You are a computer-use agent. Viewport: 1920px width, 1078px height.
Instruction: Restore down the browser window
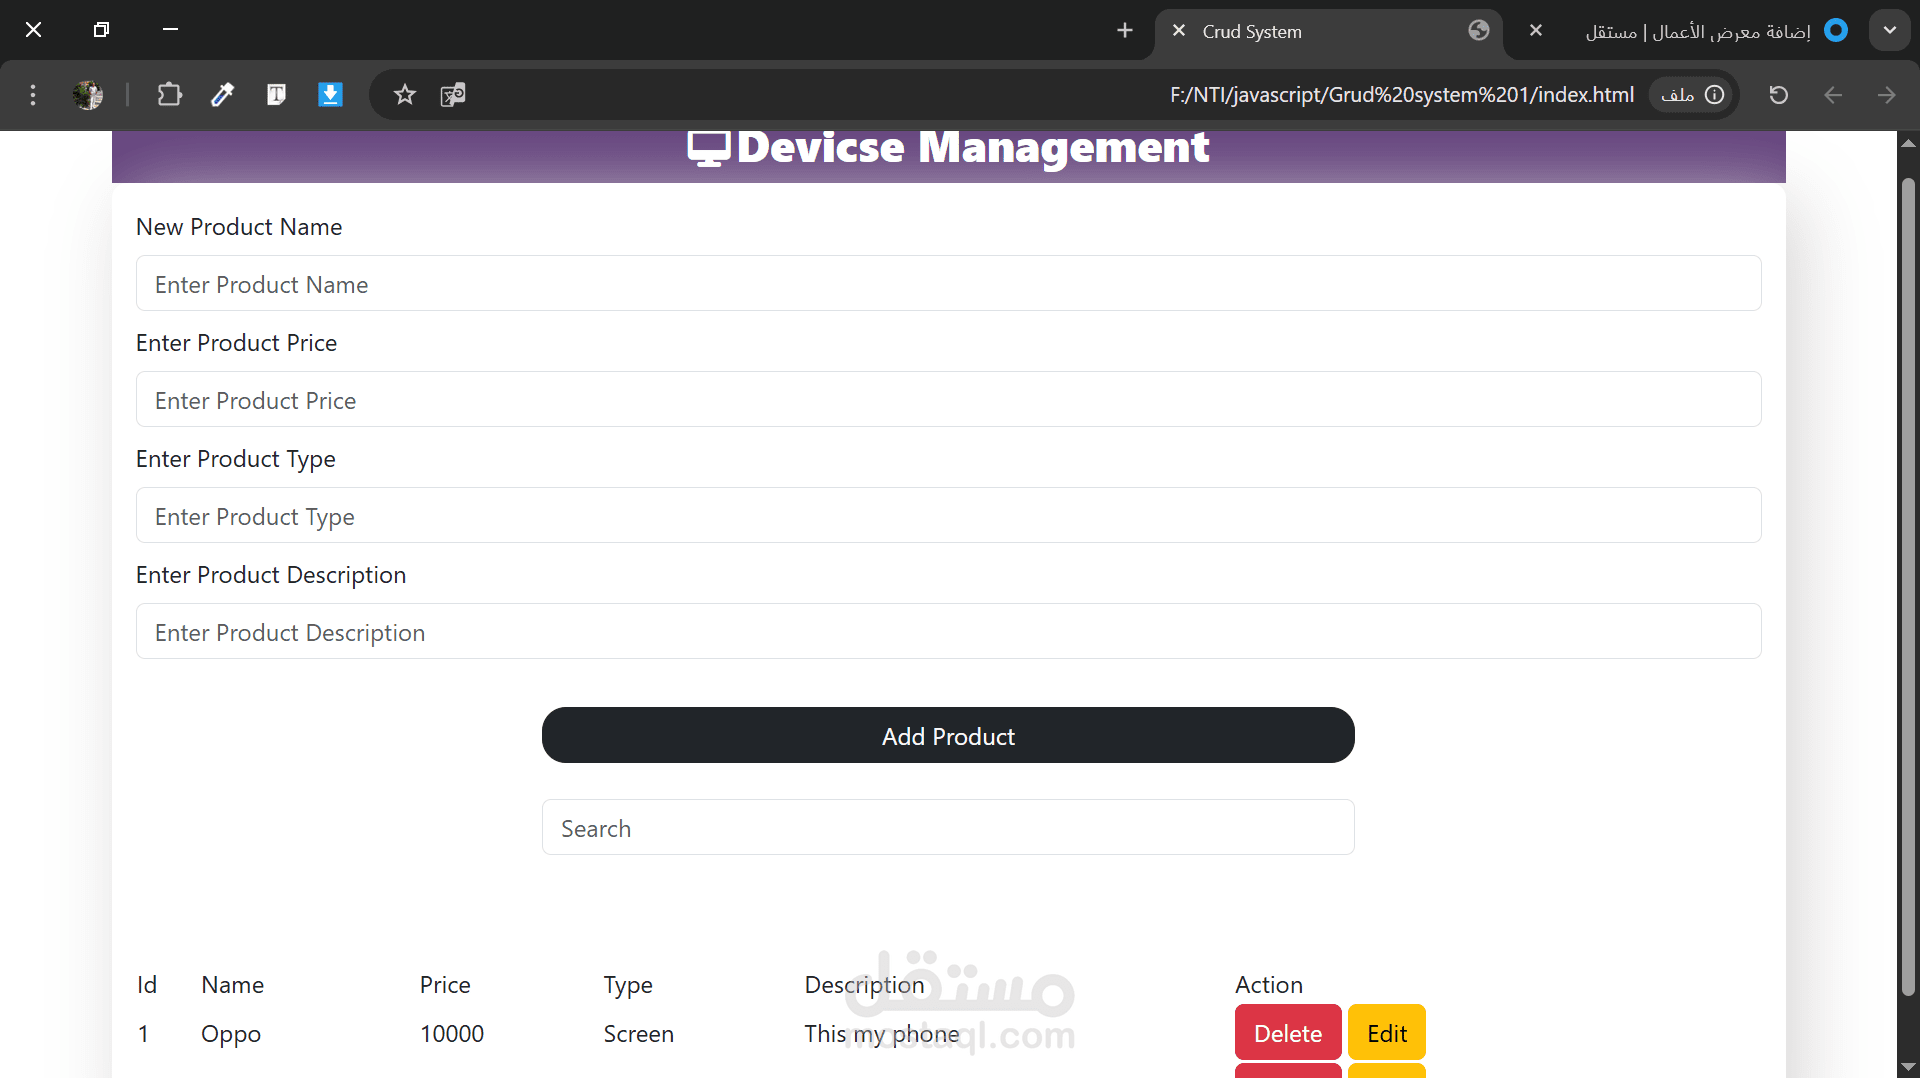point(101,30)
